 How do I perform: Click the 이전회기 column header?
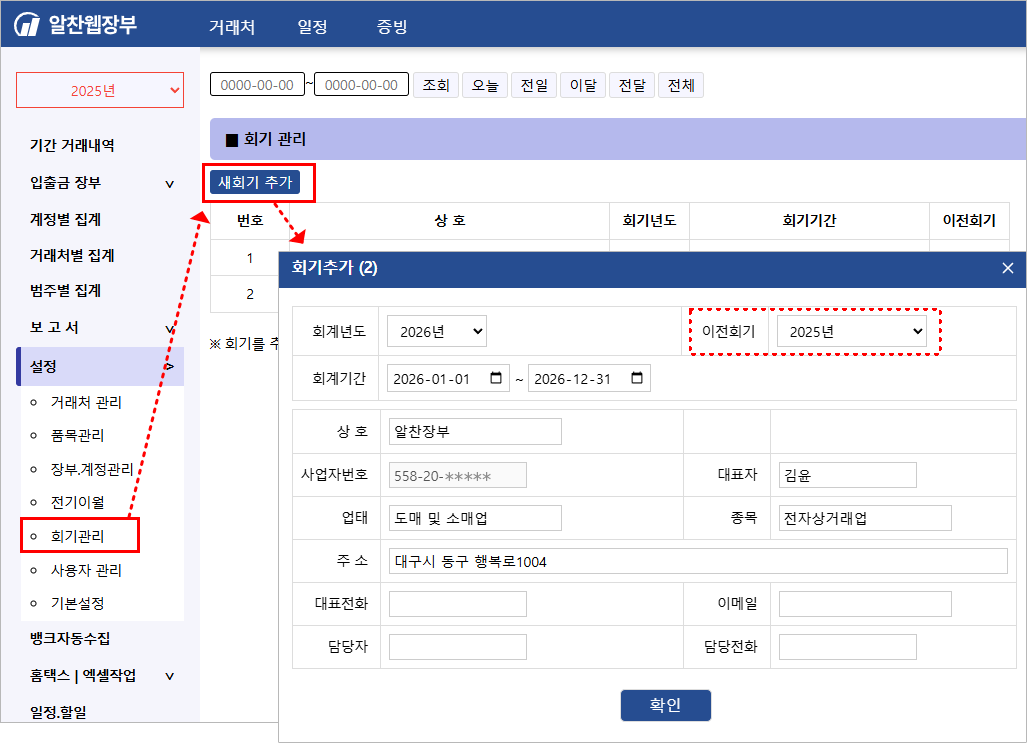tap(969, 221)
